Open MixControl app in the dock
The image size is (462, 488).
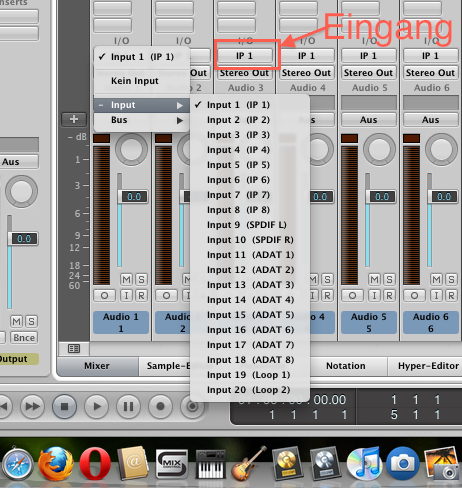click(171, 464)
